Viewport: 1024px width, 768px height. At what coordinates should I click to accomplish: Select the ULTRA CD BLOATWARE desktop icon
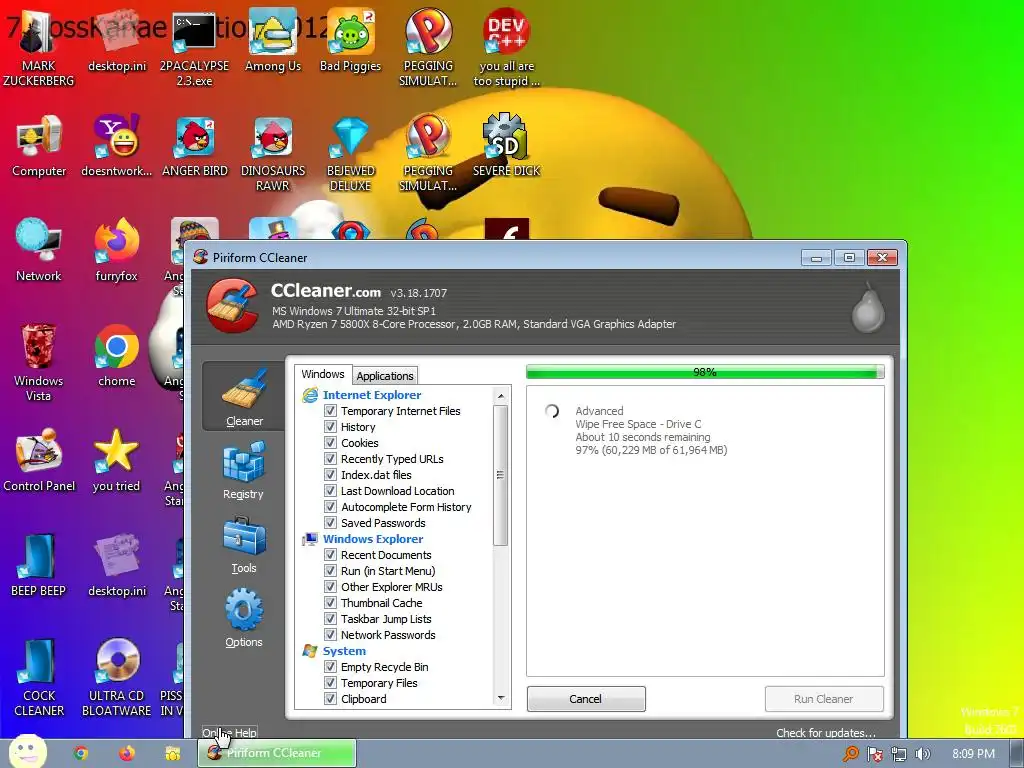point(116,677)
